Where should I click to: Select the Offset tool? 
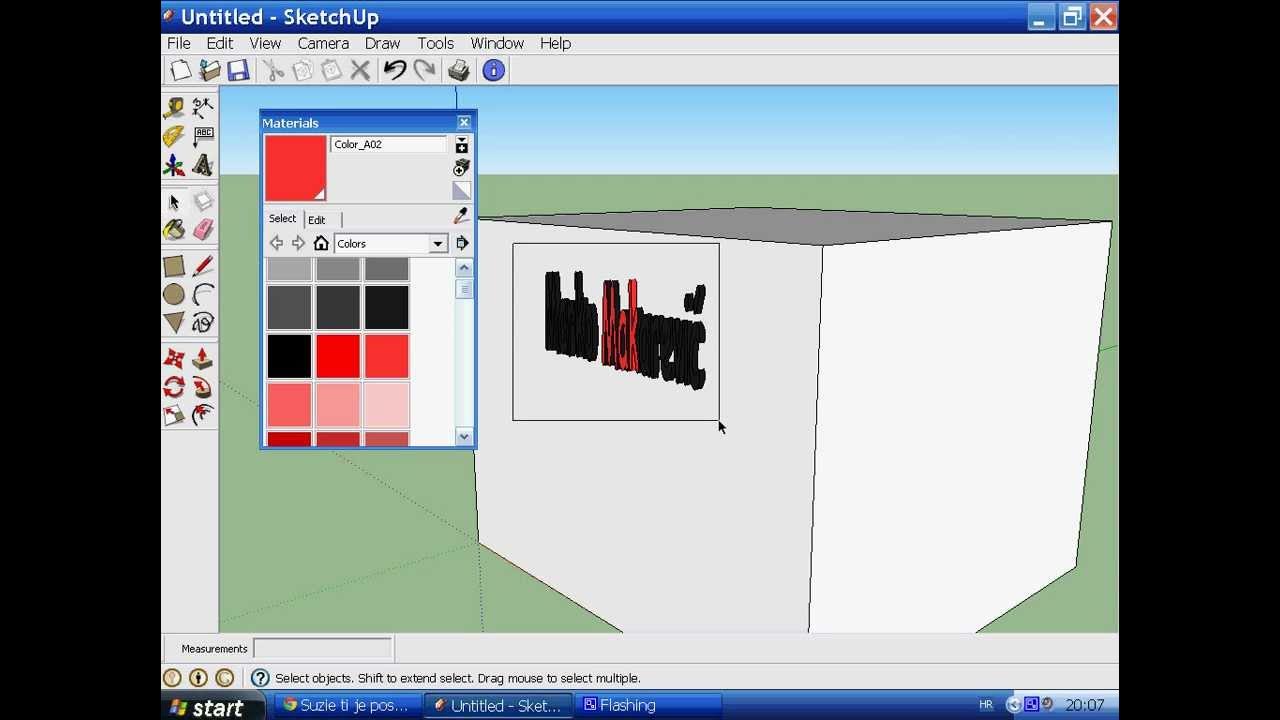tap(203, 414)
